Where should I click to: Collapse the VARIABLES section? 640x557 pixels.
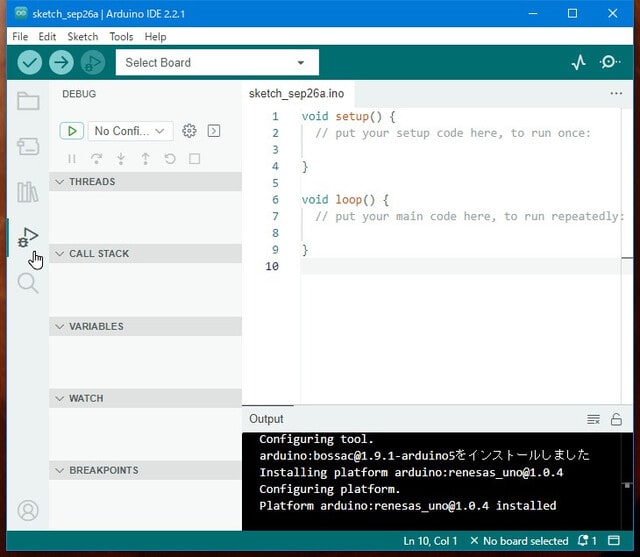(x=145, y=326)
